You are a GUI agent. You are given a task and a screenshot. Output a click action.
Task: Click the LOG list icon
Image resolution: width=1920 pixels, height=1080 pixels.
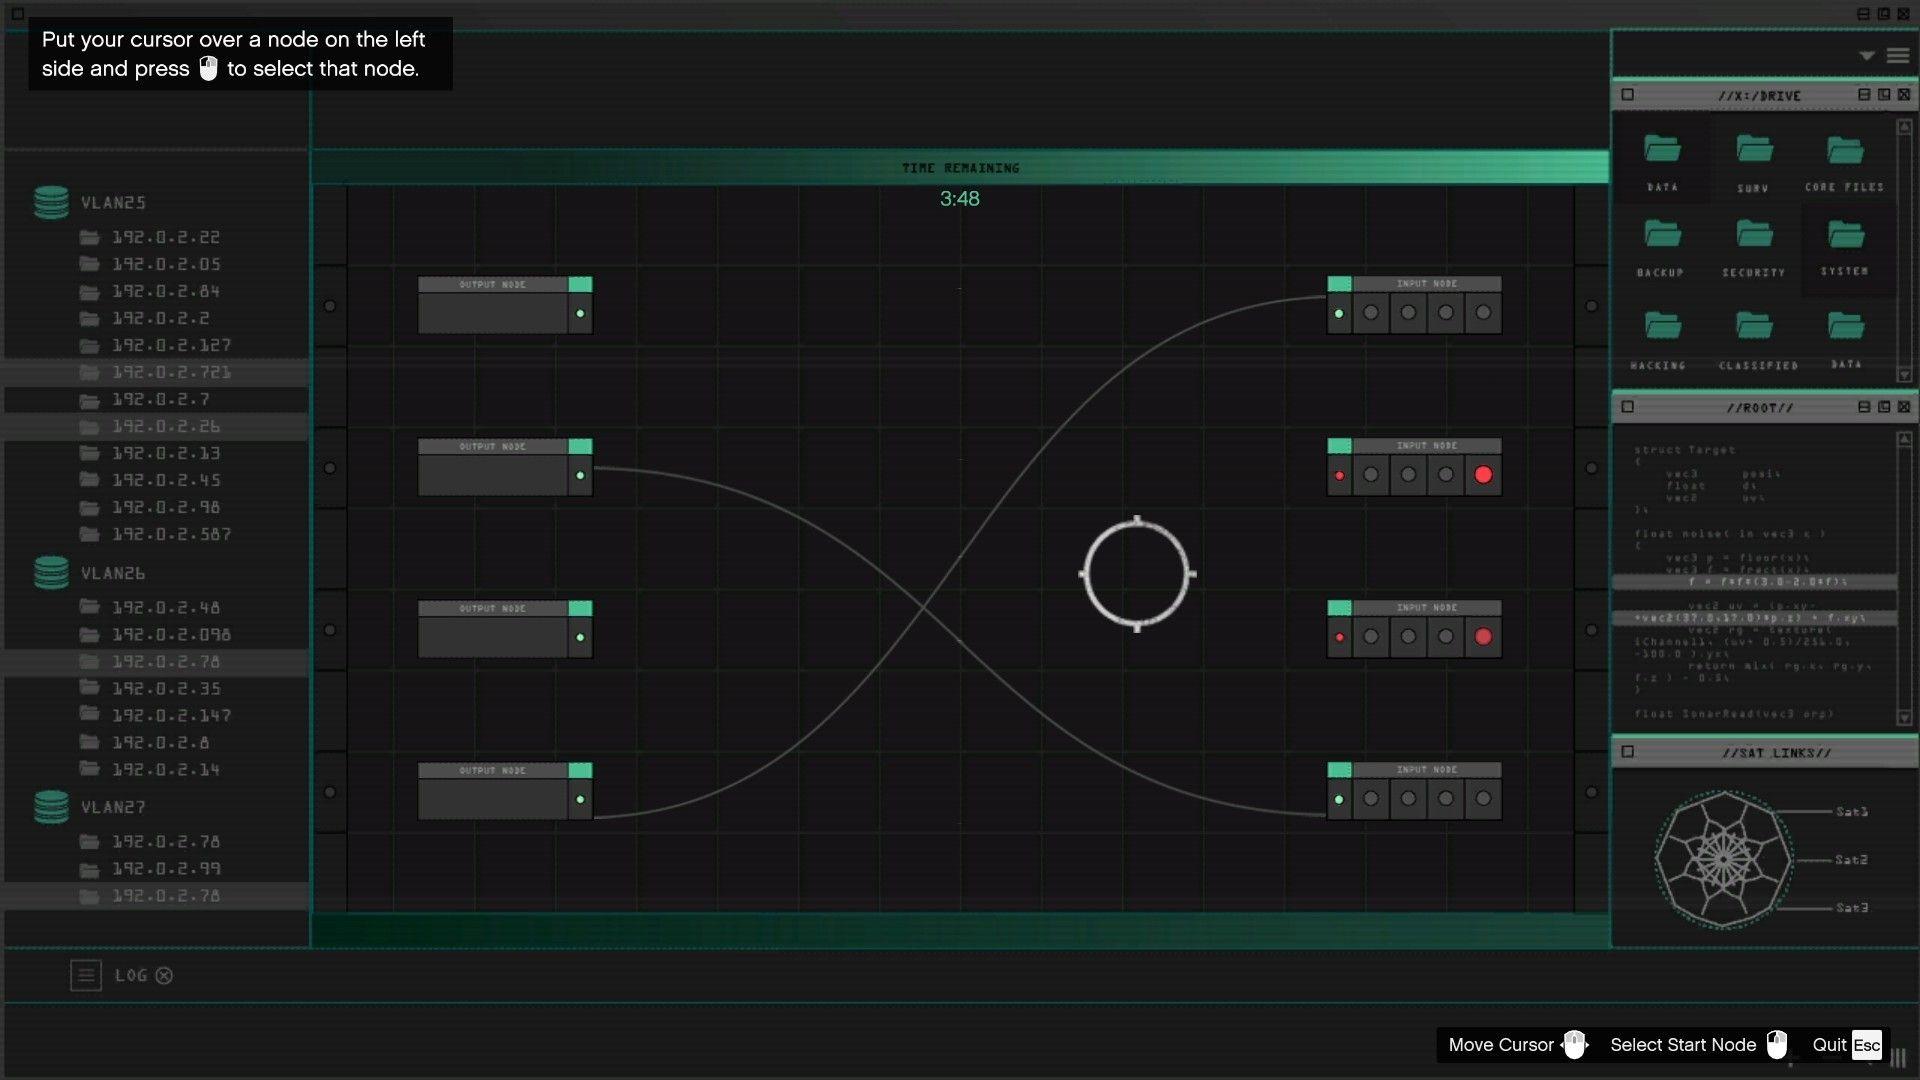[x=86, y=975]
